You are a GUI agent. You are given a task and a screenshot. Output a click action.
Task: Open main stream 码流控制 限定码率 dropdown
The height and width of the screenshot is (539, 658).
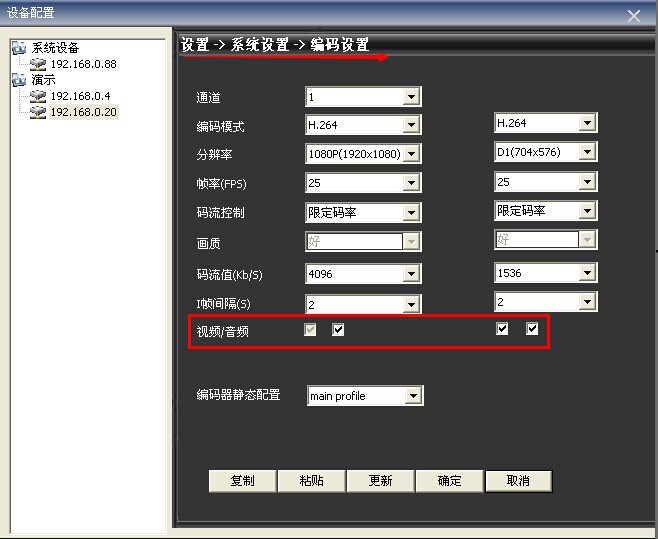[363, 212]
